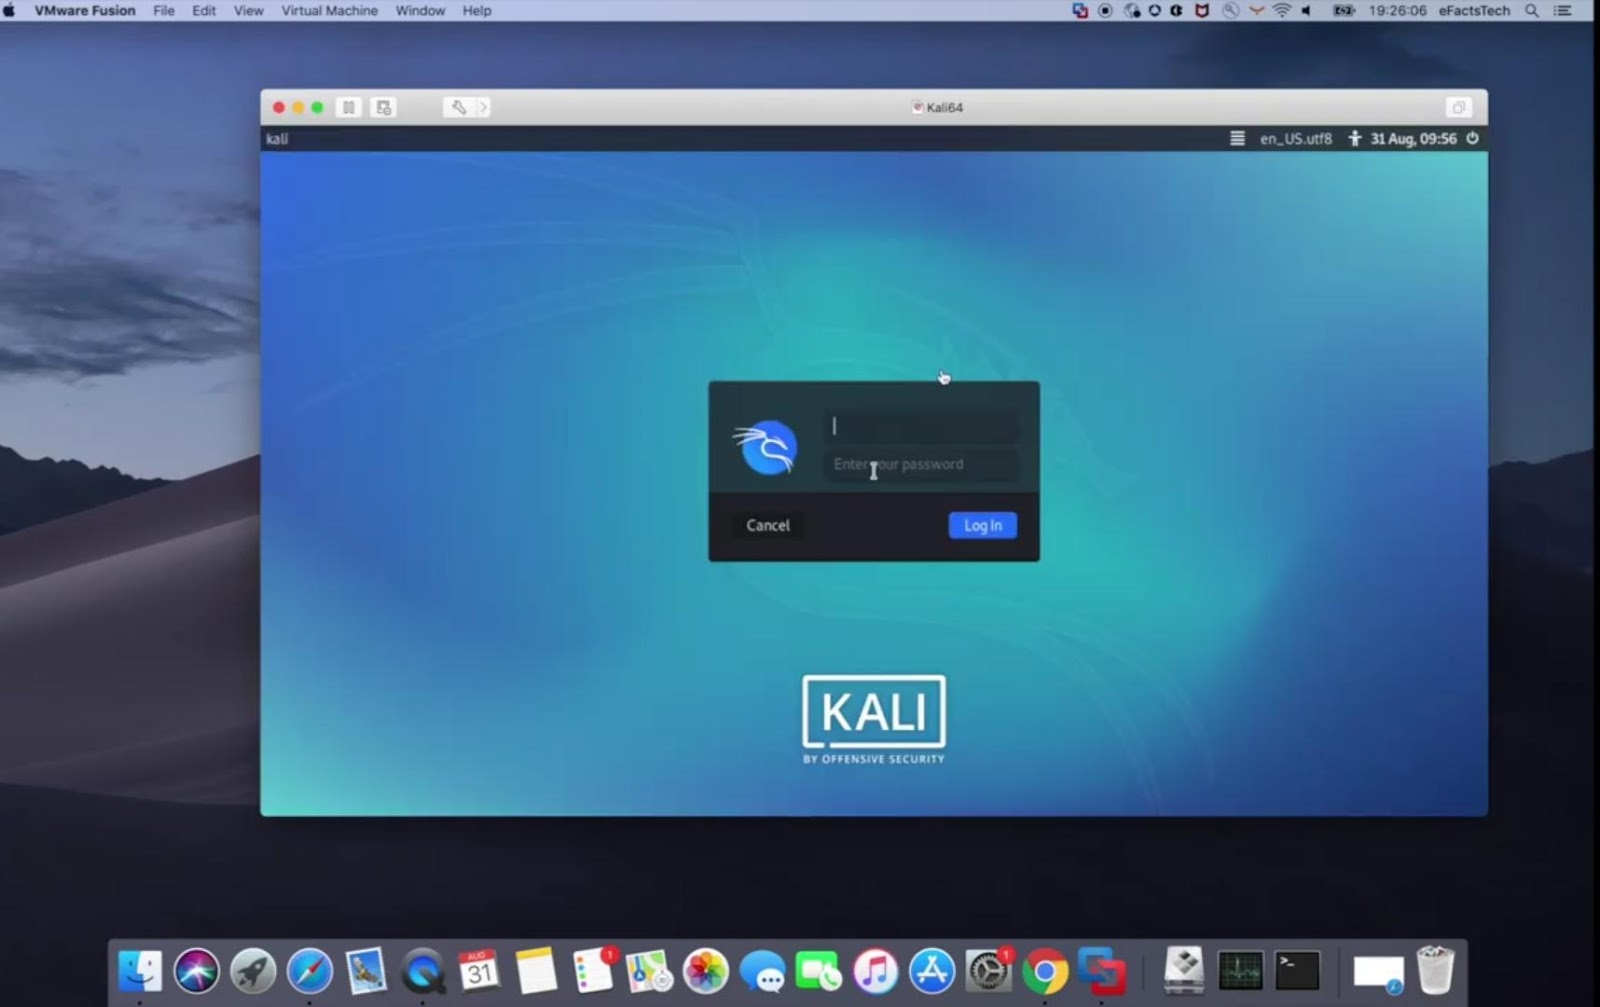Open Calendar from the dock
Screen dimensions: 1600x1007
pyautogui.click(x=479, y=971)
